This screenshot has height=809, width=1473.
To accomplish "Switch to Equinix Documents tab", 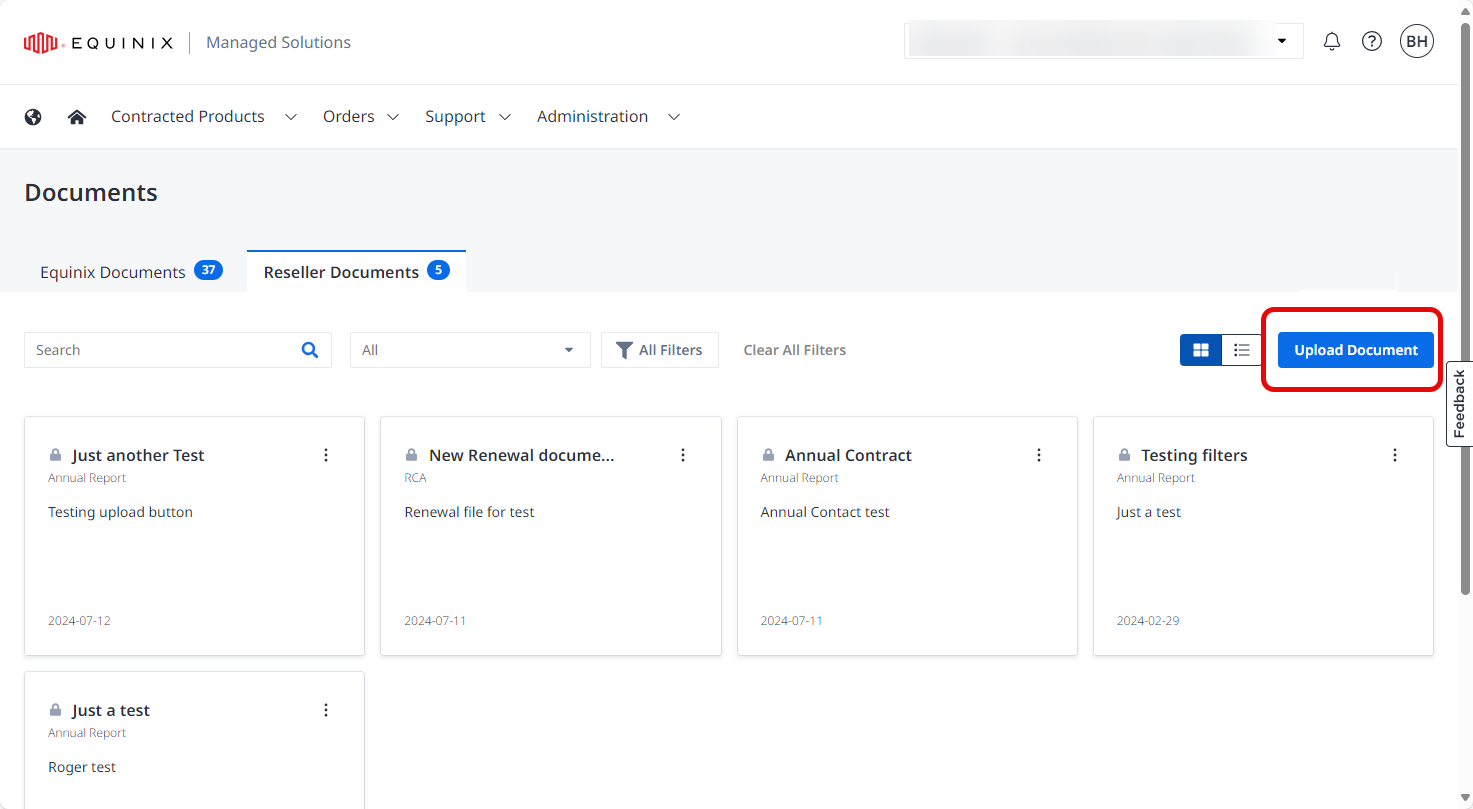I will pyautogui.click(x=131, y=271).
